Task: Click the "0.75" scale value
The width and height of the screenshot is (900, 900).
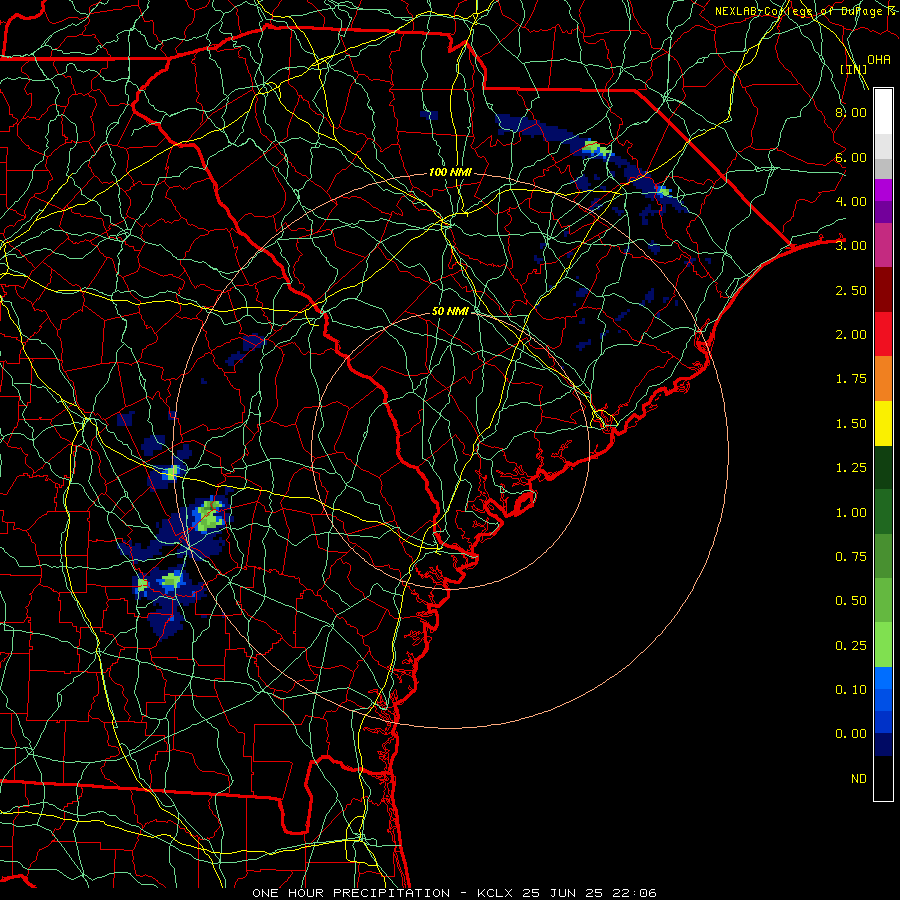Action: [851, 557]
